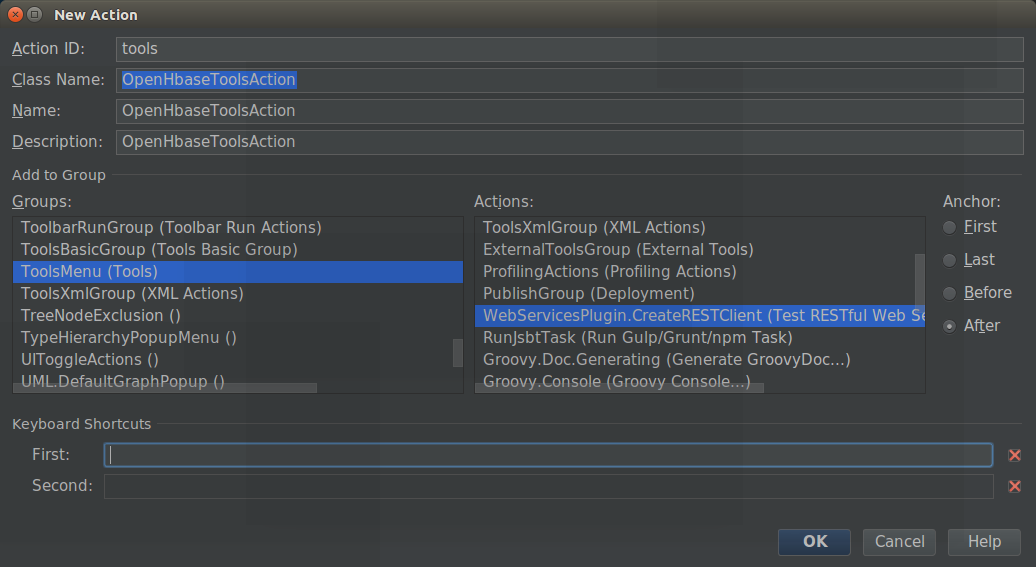Close the New Action dialog window
The image size is (1036, 567).
pos(16,15)
